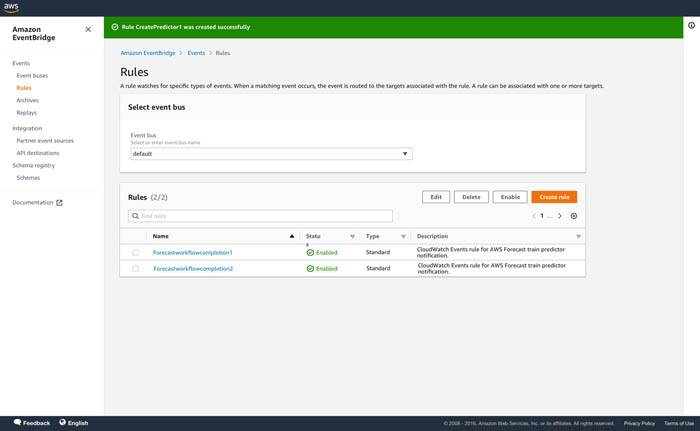Open Archives in sidebar
Viewport: 700px width, 431px height.
[27, 100]
